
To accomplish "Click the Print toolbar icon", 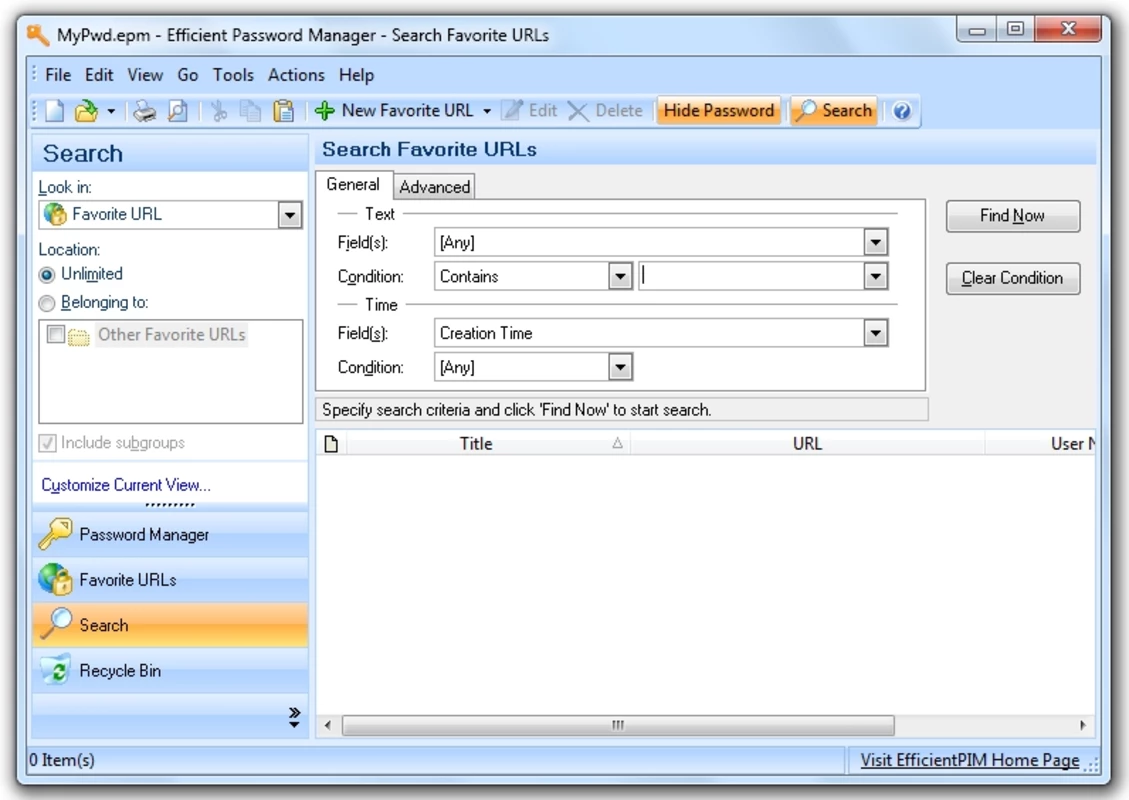I will (145, 111).
